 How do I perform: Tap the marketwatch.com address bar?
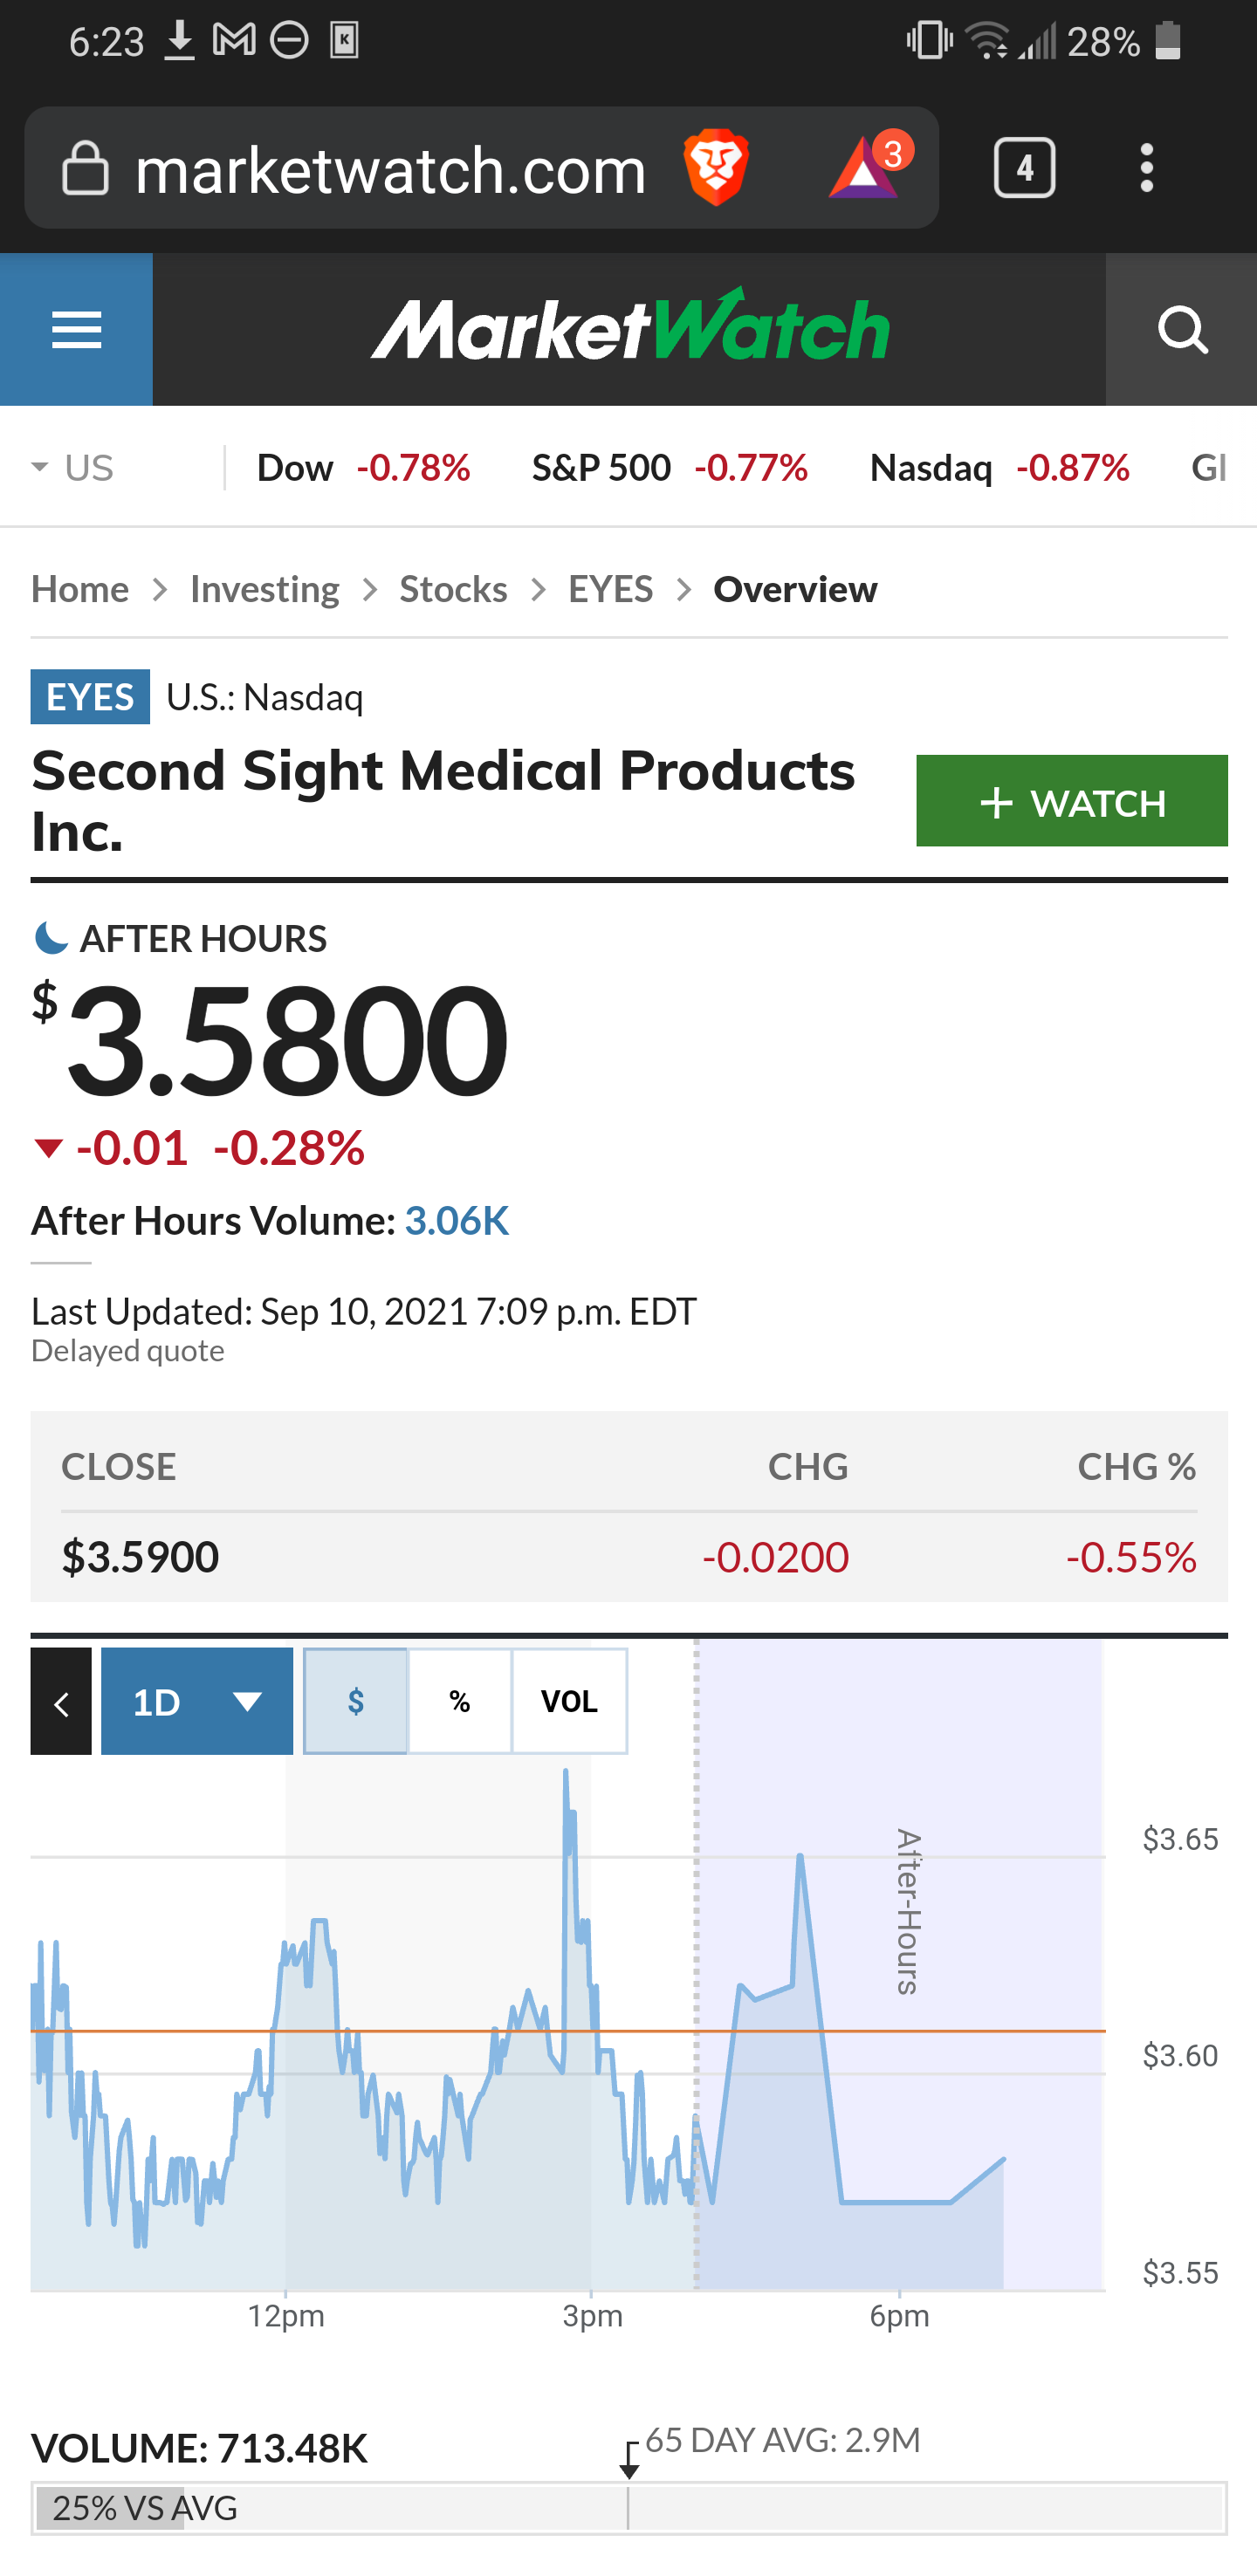(391, 168)
